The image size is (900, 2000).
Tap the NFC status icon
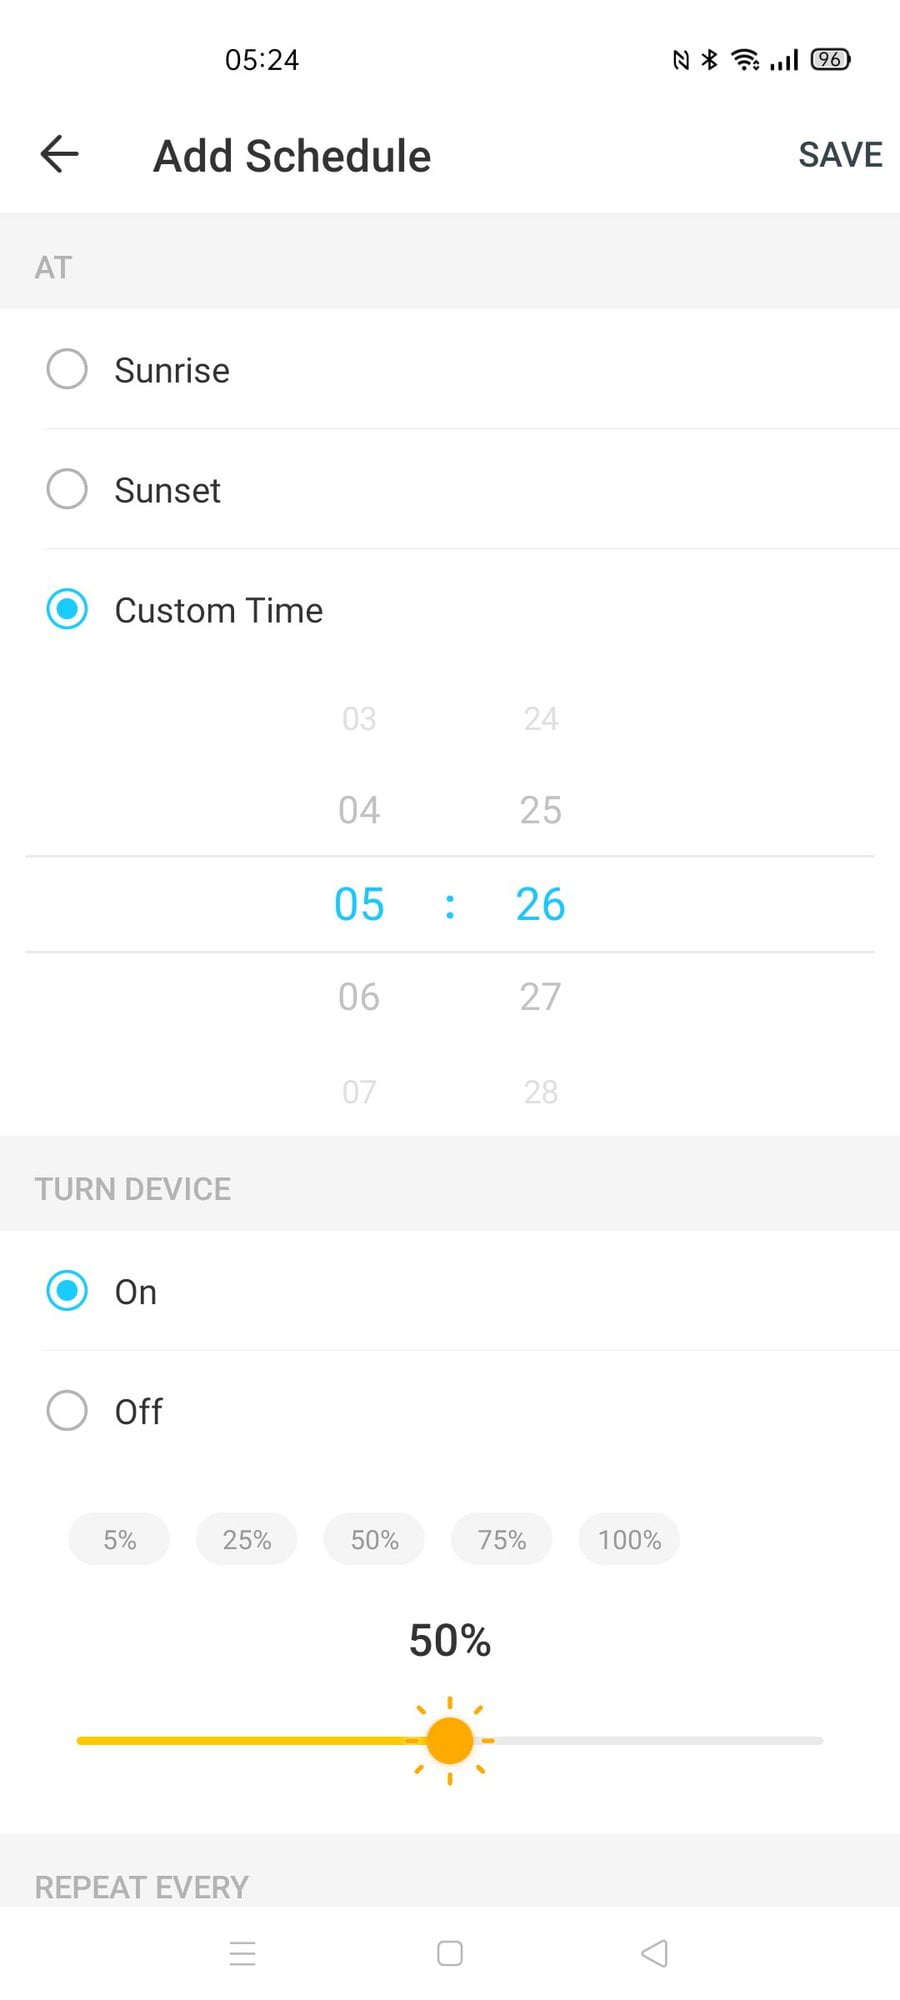[681, 60]
